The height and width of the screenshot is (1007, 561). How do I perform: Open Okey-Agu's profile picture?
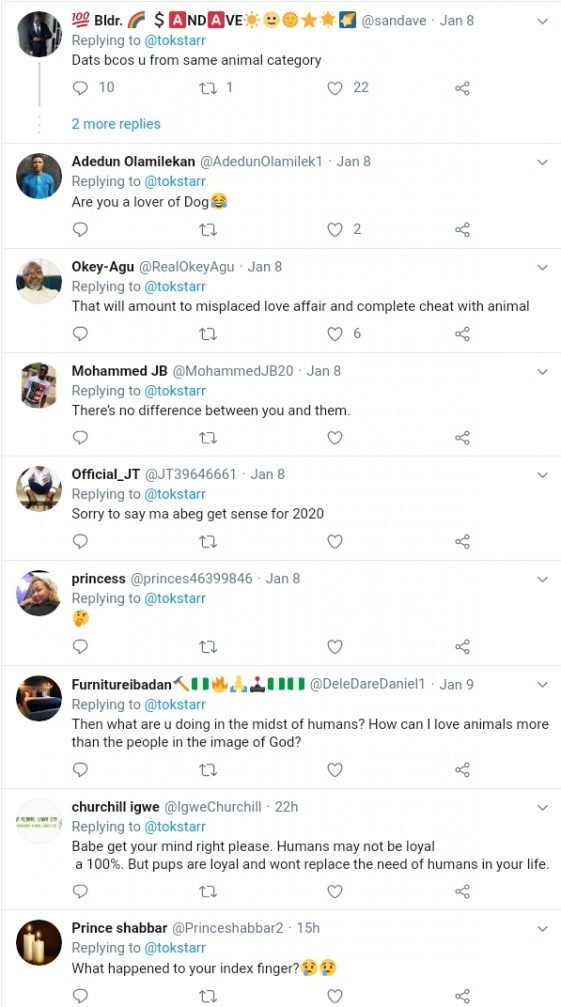pyautogui.click(x=39, y=281)
